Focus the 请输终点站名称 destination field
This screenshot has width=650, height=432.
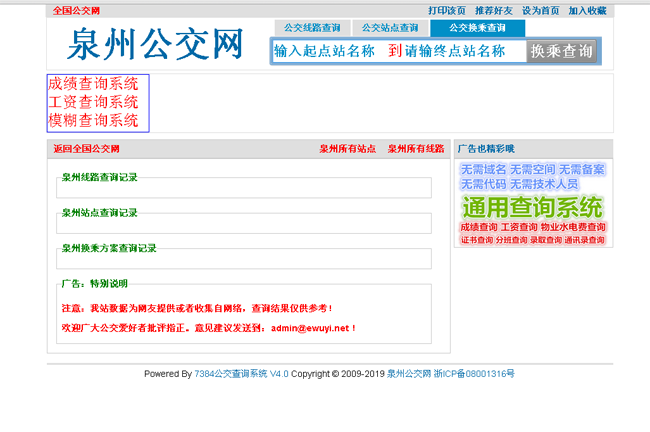[463, 51]
